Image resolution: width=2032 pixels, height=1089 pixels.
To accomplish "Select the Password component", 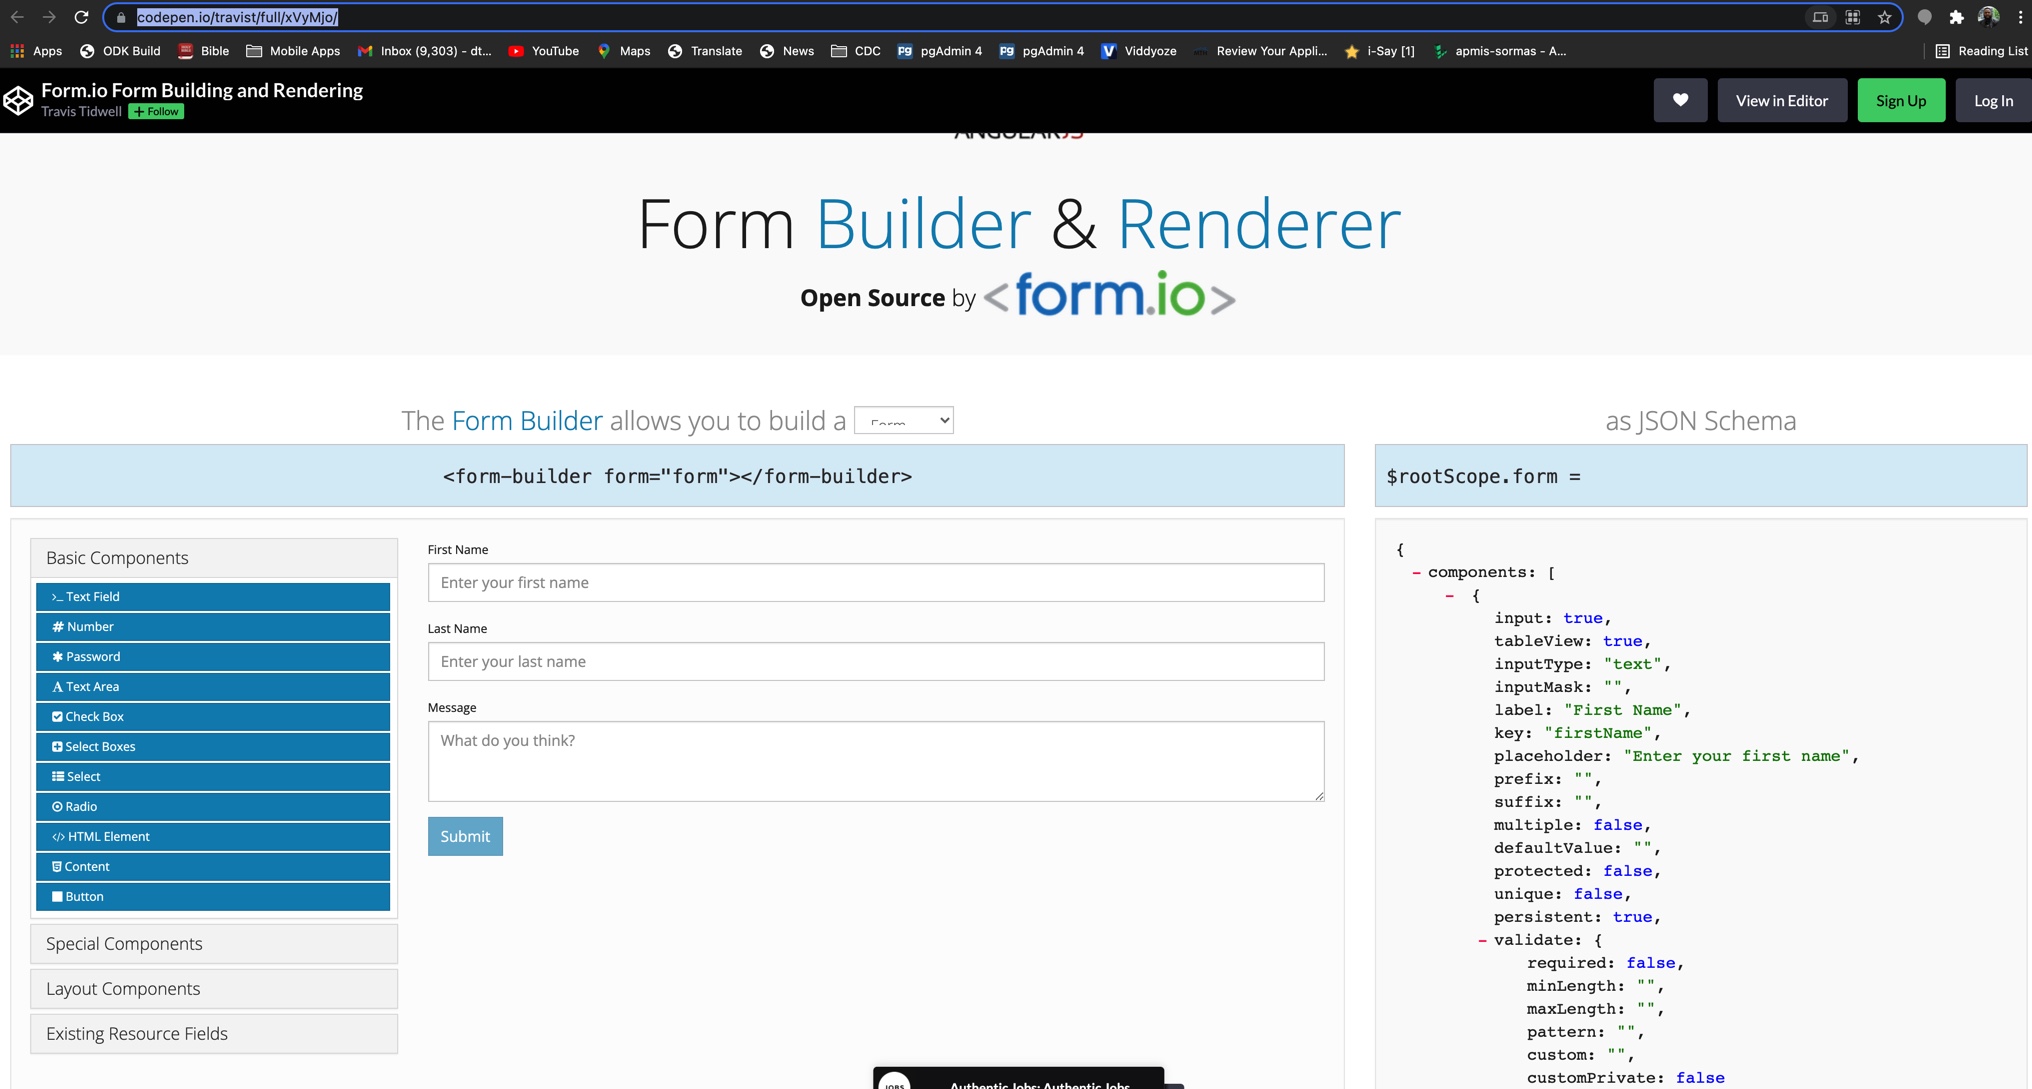I will click(212, 656).
